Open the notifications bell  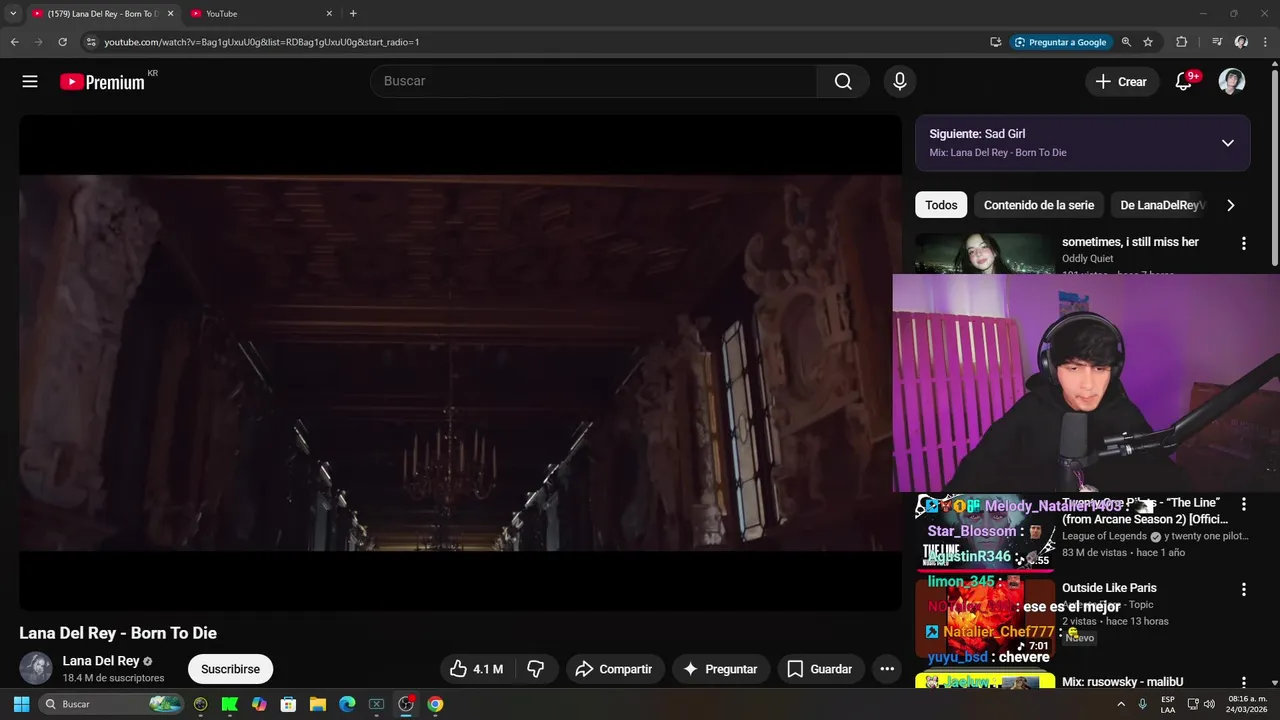pyautogui.click(x=1184, y=82)
